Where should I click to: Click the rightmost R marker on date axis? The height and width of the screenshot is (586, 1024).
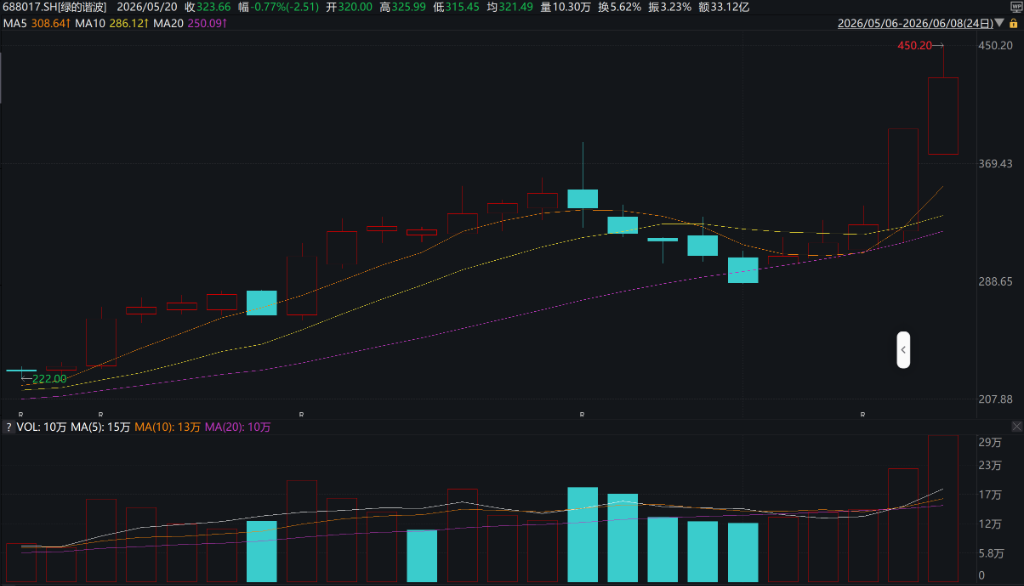pos(863,415)
